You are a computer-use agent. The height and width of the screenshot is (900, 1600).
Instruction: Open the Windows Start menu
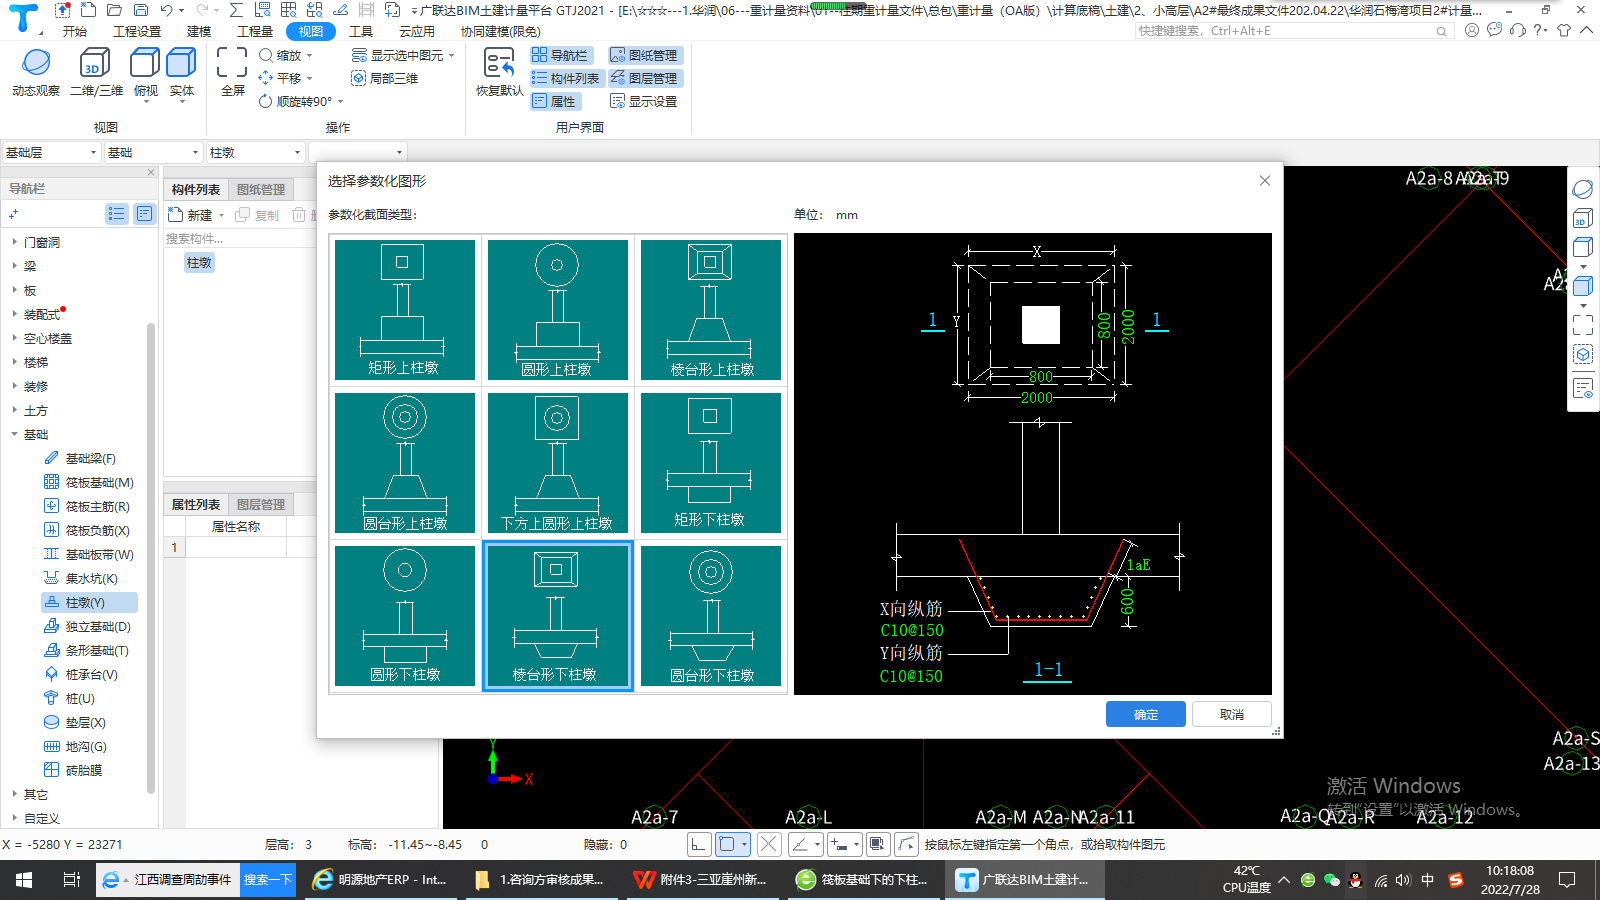pyautogui.click(x=23, y=880)
